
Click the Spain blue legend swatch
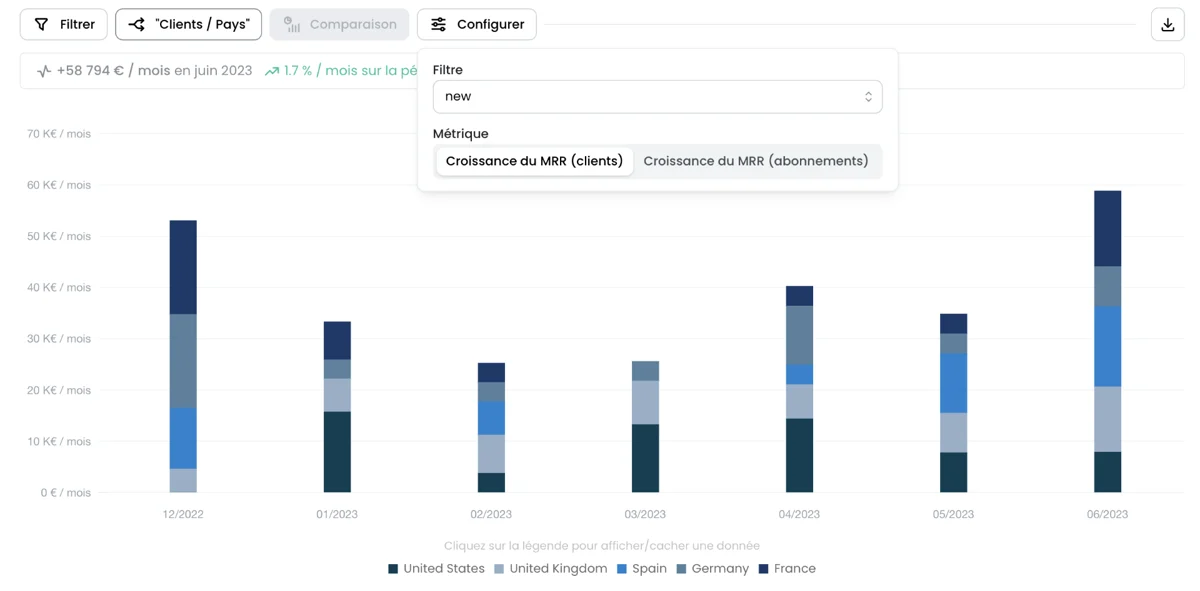tap(622, 568)
